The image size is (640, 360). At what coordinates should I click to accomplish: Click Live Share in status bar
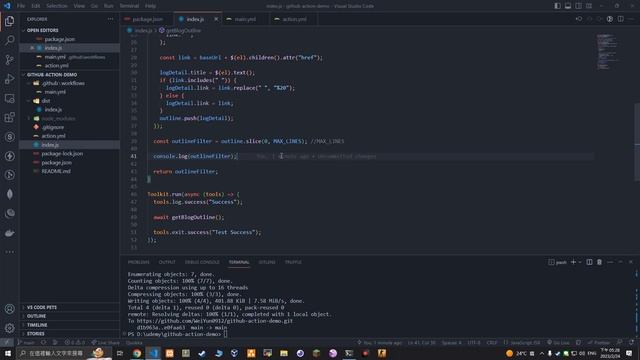[105, 342]
